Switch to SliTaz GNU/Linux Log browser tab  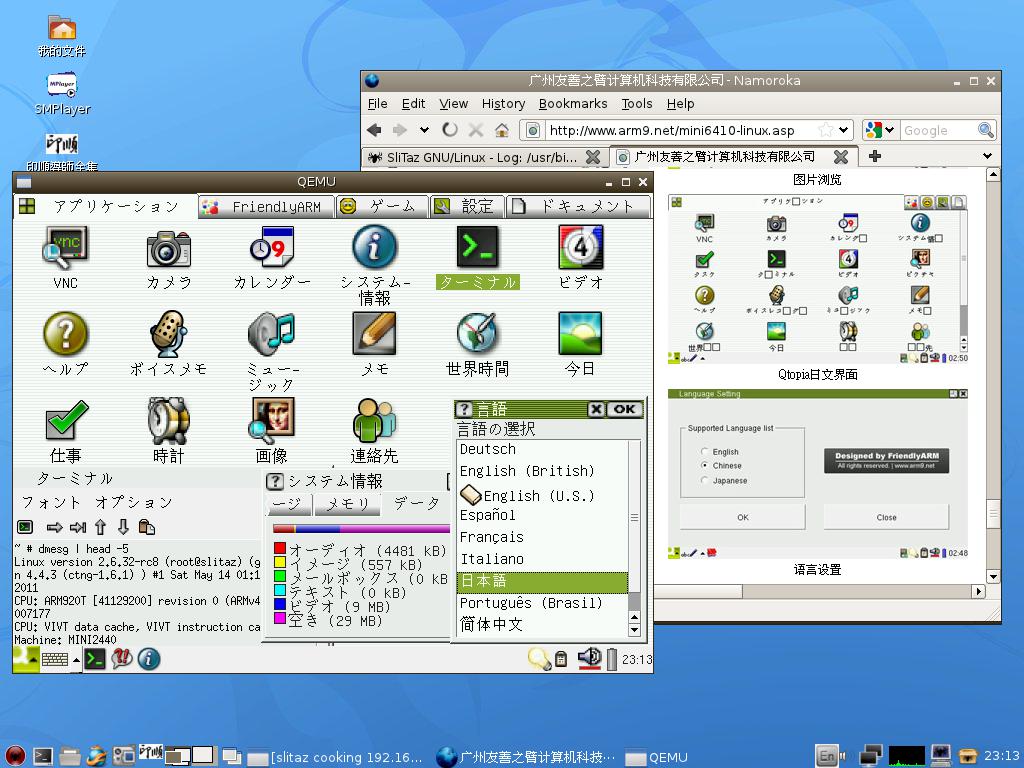(482, 157)
